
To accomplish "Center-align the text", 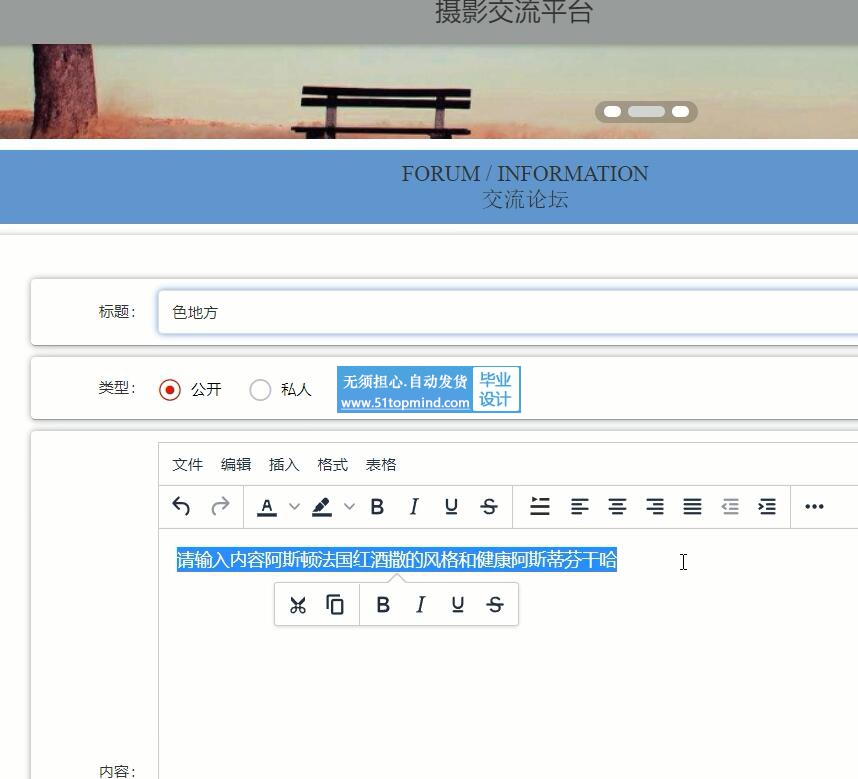I will pyautogui.click(x=617, y=507).
